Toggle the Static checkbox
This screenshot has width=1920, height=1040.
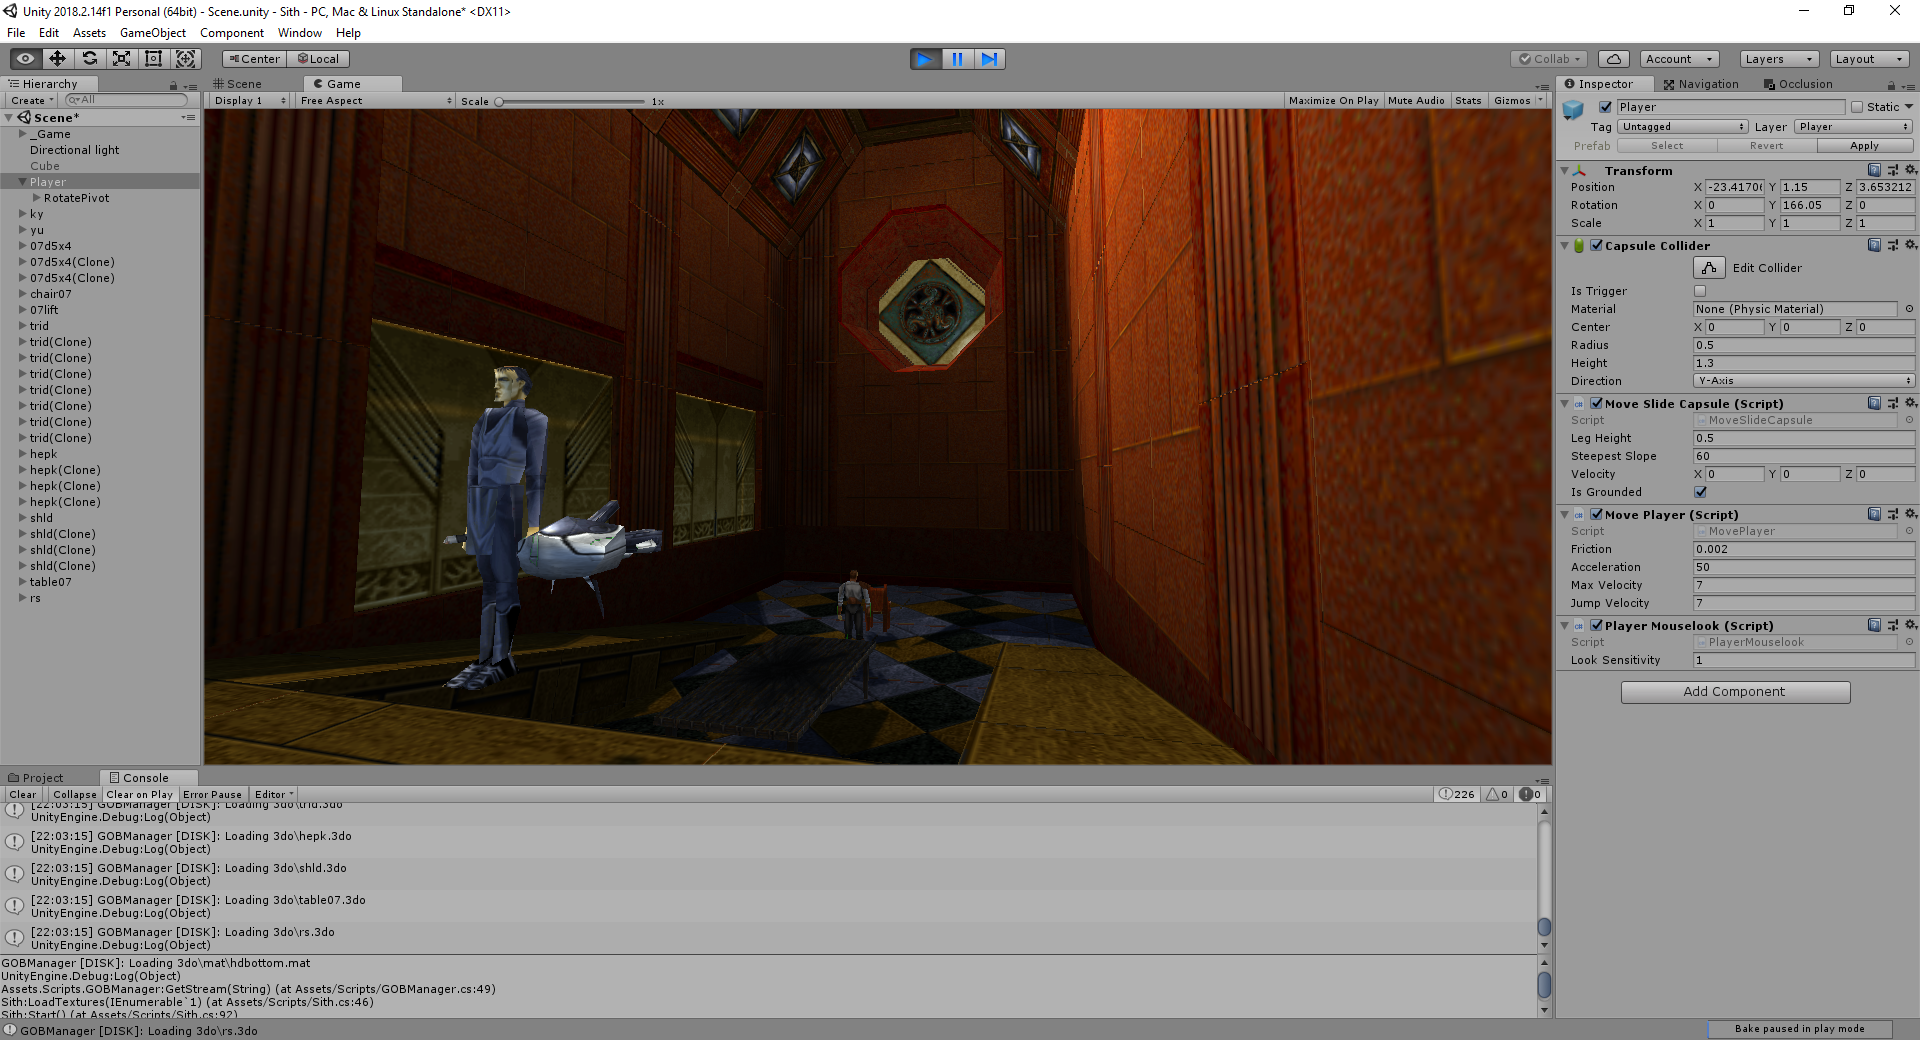[1857, 107]
